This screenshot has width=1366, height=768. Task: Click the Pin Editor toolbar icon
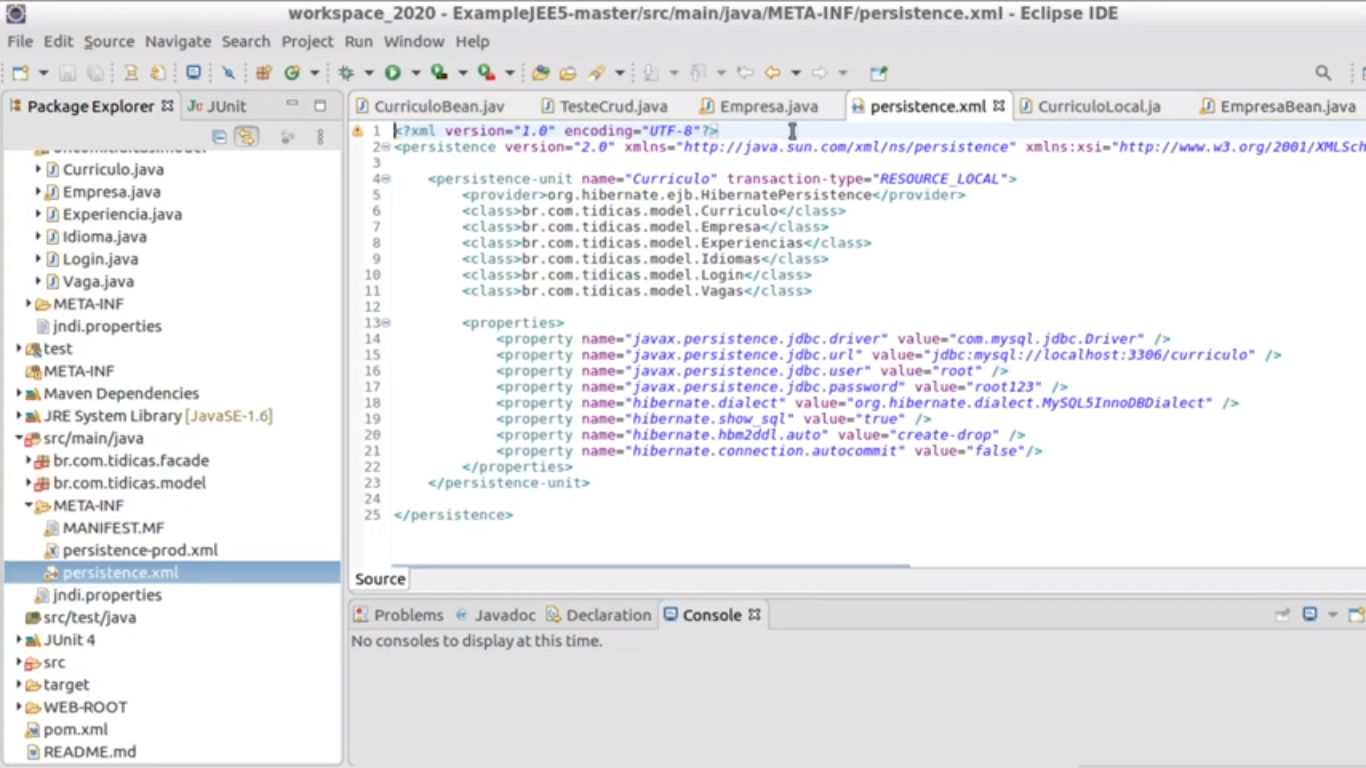(878, 73)
